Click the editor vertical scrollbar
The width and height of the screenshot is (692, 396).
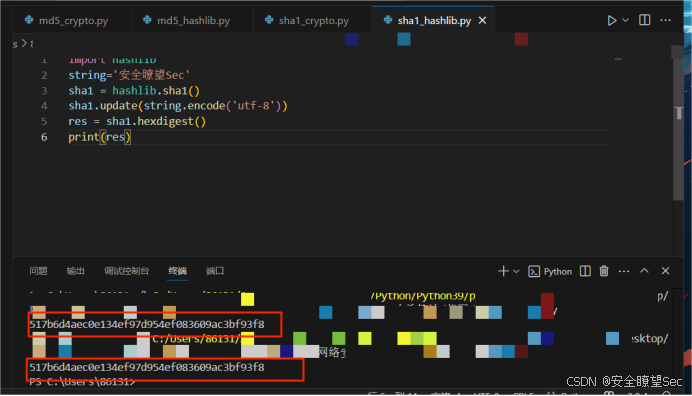click(678, 124)
